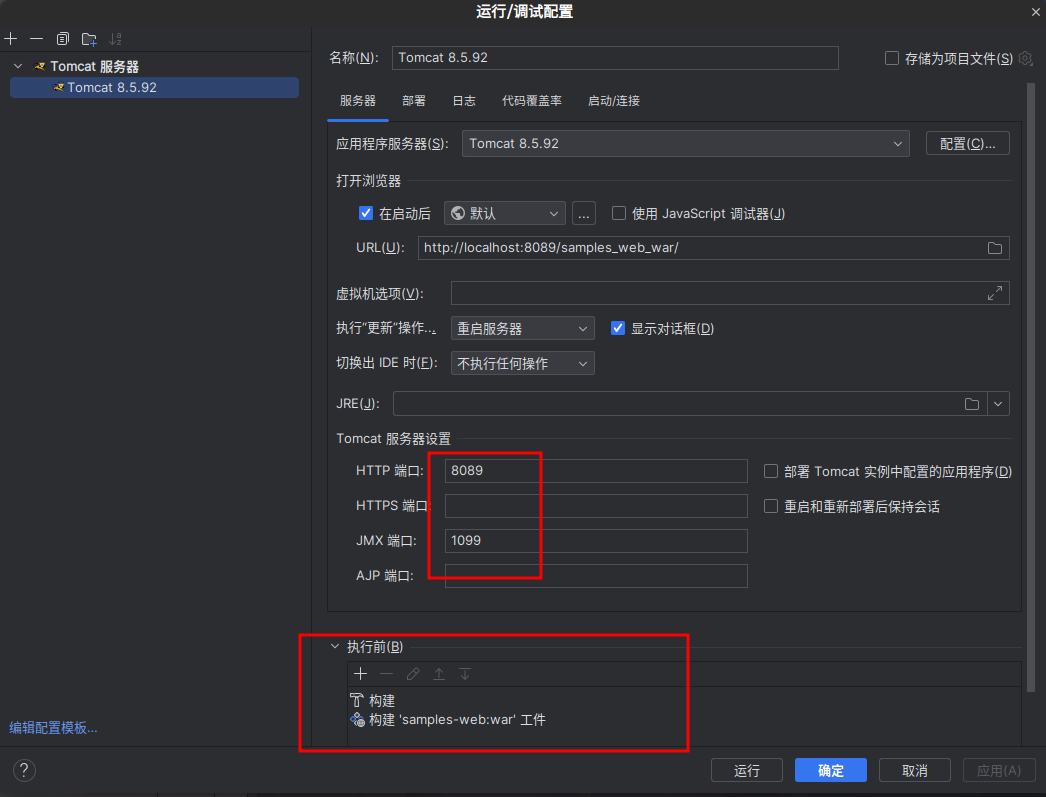Open the JRE dropdown arrow
Screen dimensions: 1046x797
pos(998,404)
